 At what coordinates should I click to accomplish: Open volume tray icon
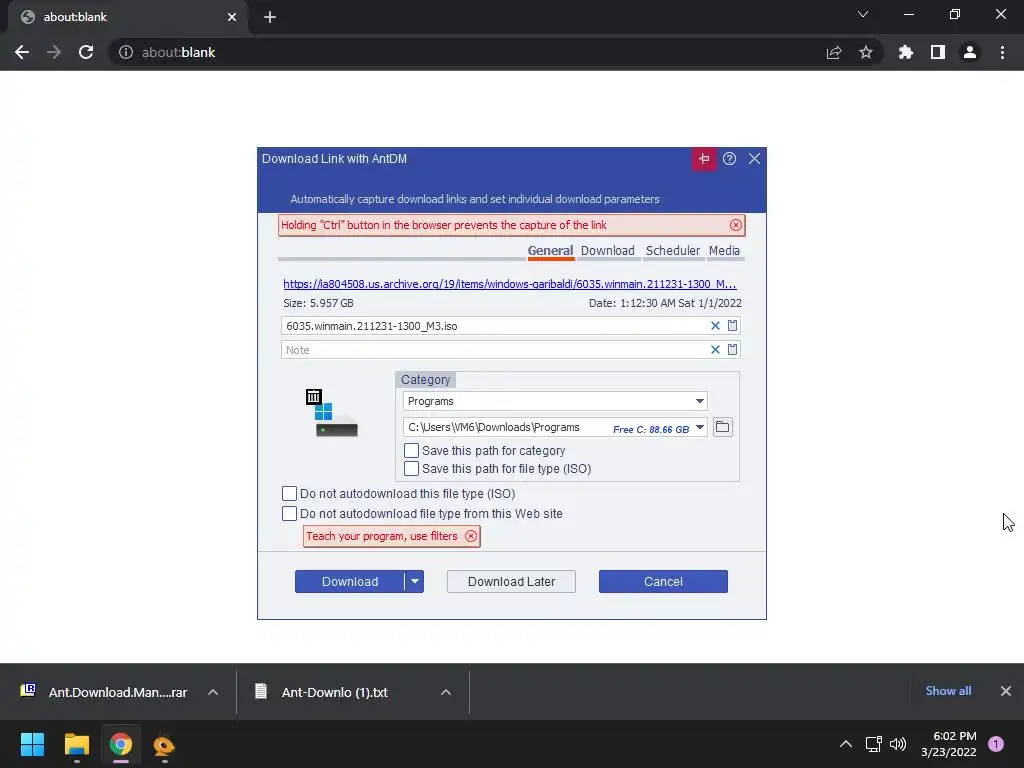coord(898,744)
